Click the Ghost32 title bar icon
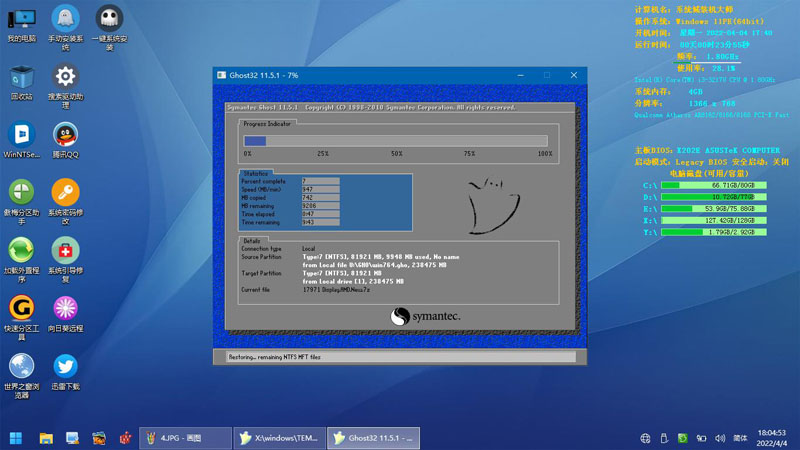Screen dimensions: 800x450 click(x=221, y=75)
